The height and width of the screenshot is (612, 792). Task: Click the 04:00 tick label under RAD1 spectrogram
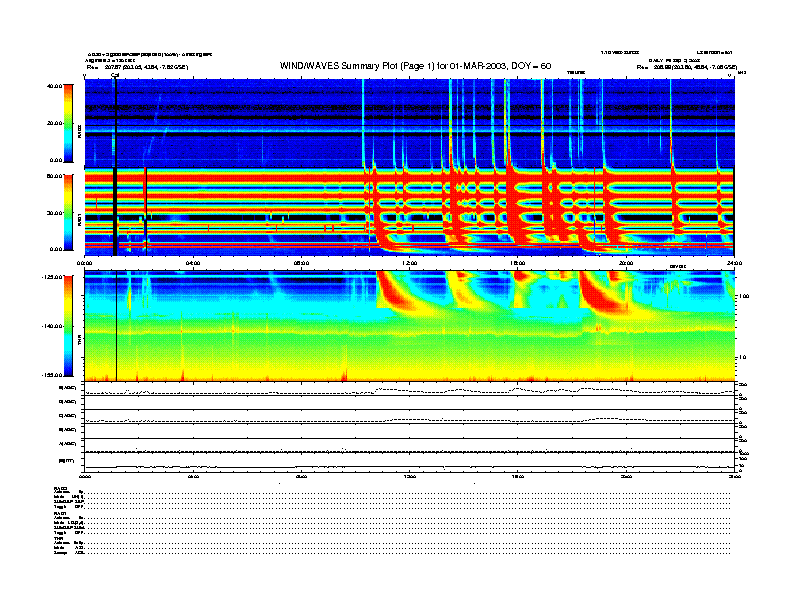pos(193,263)
